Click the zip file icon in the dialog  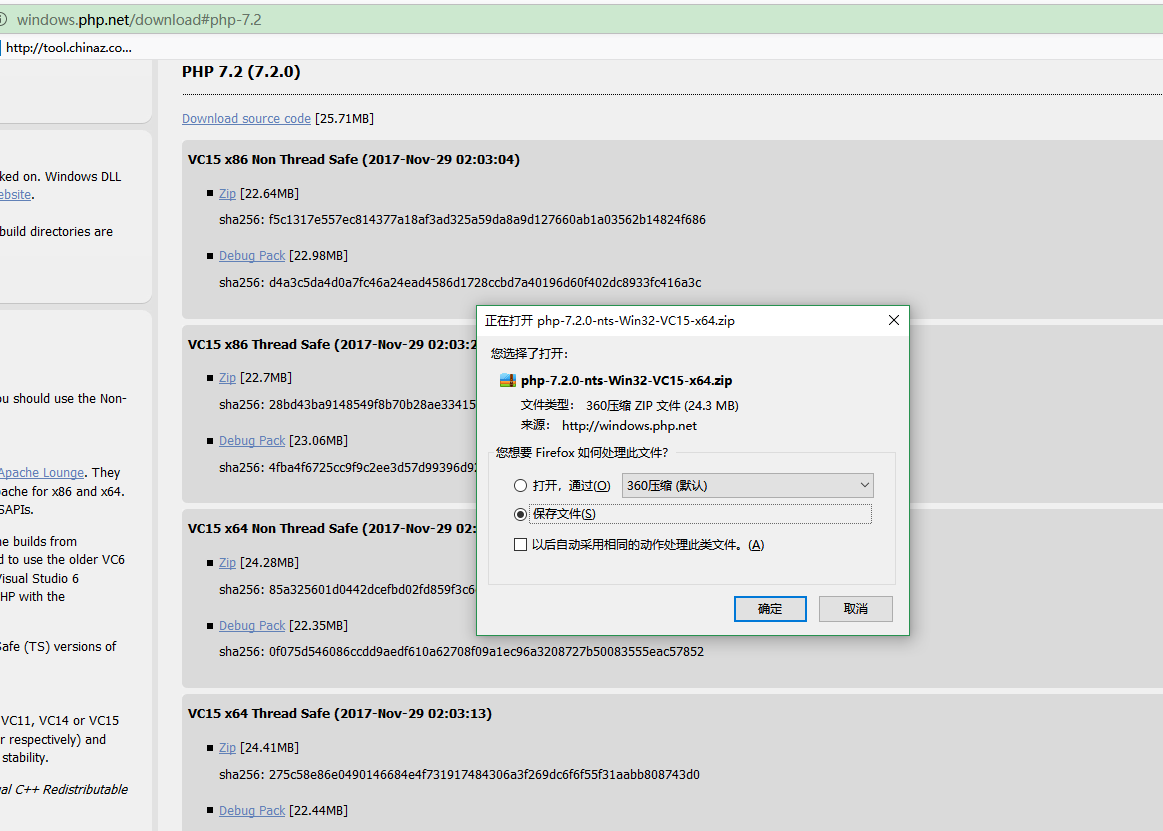point(508,381)
